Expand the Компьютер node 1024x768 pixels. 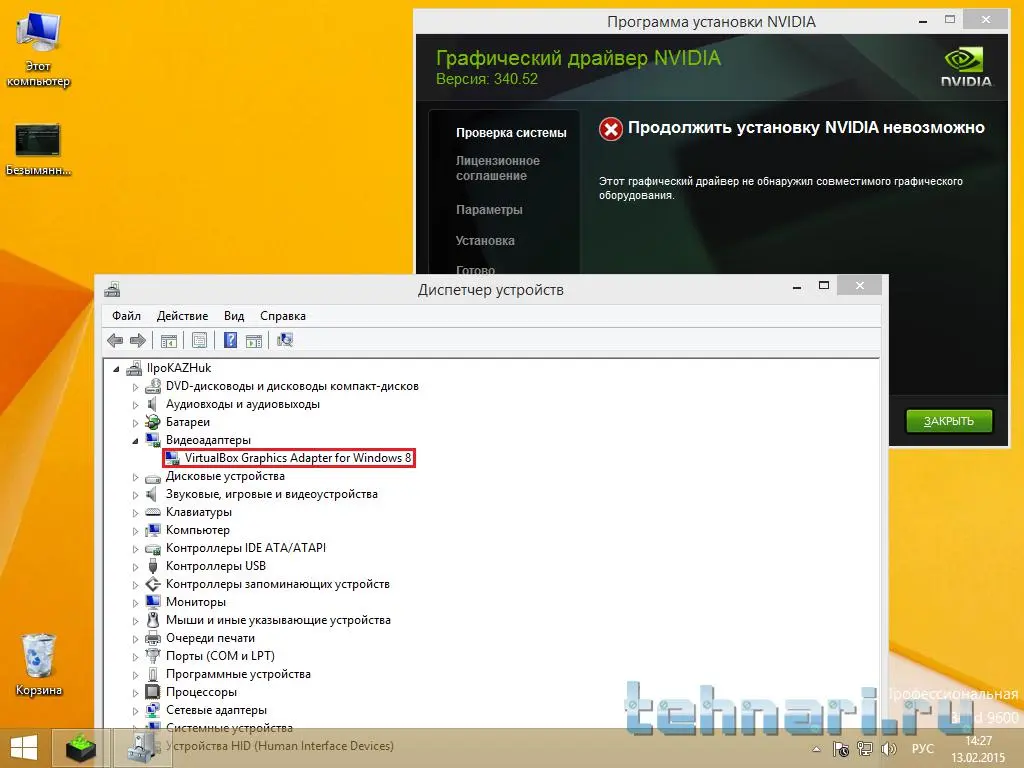point(136,531)
